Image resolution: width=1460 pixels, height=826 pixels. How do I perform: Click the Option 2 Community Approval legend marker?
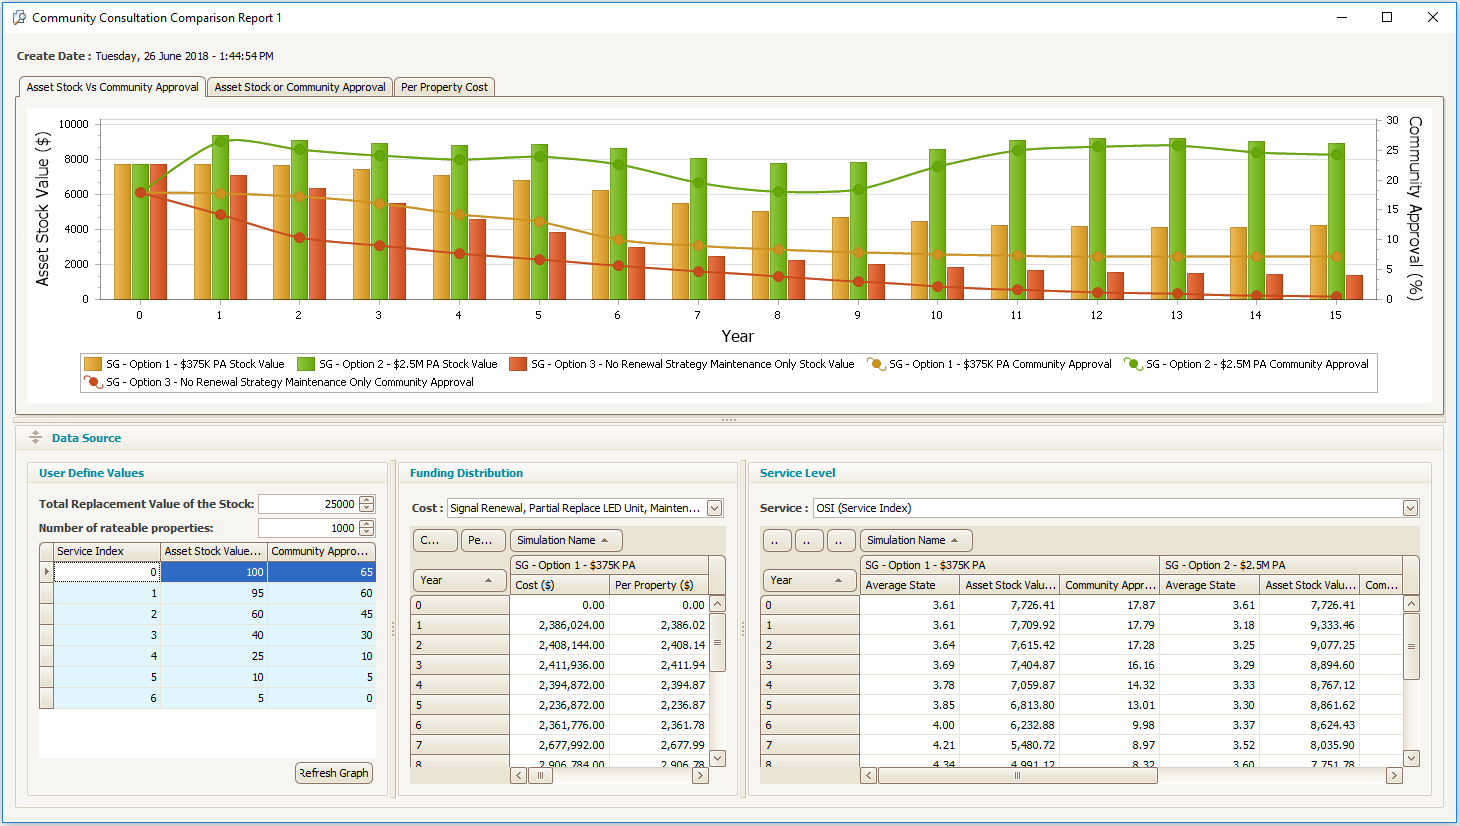(x=1133, y=365)
